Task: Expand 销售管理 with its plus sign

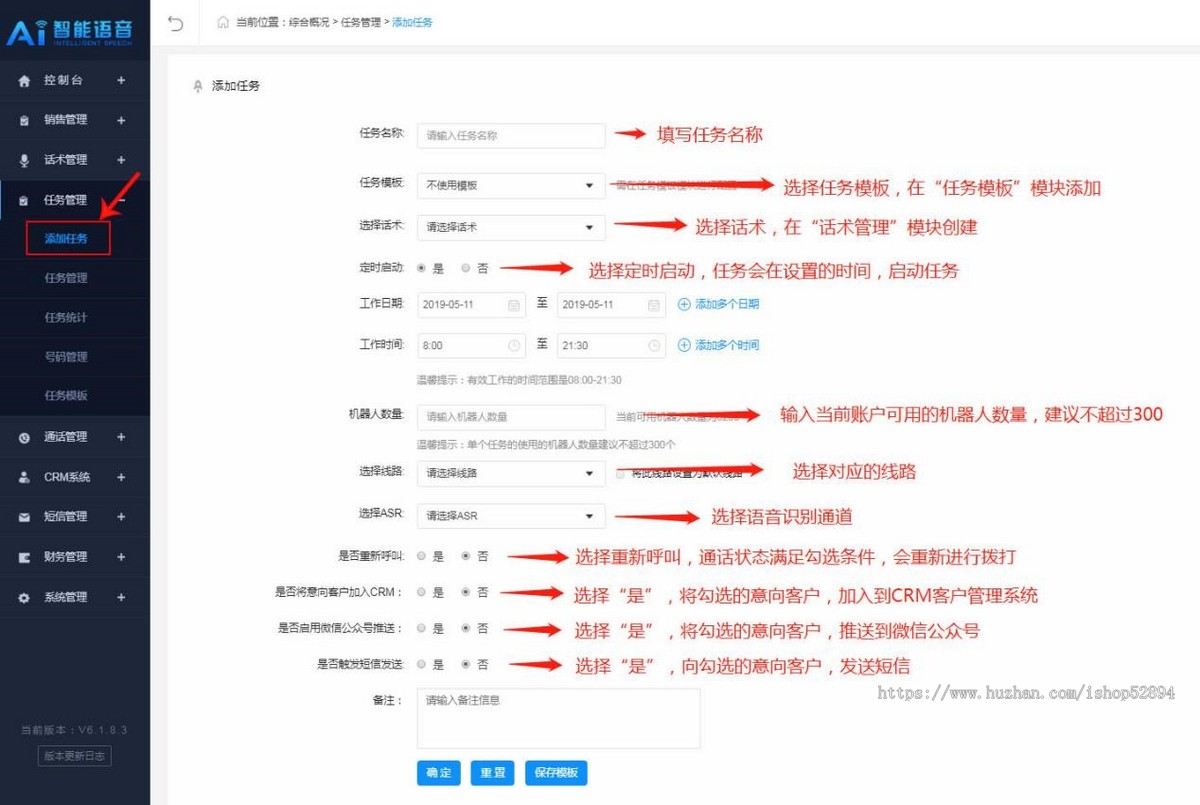Action: pos(121,120)
